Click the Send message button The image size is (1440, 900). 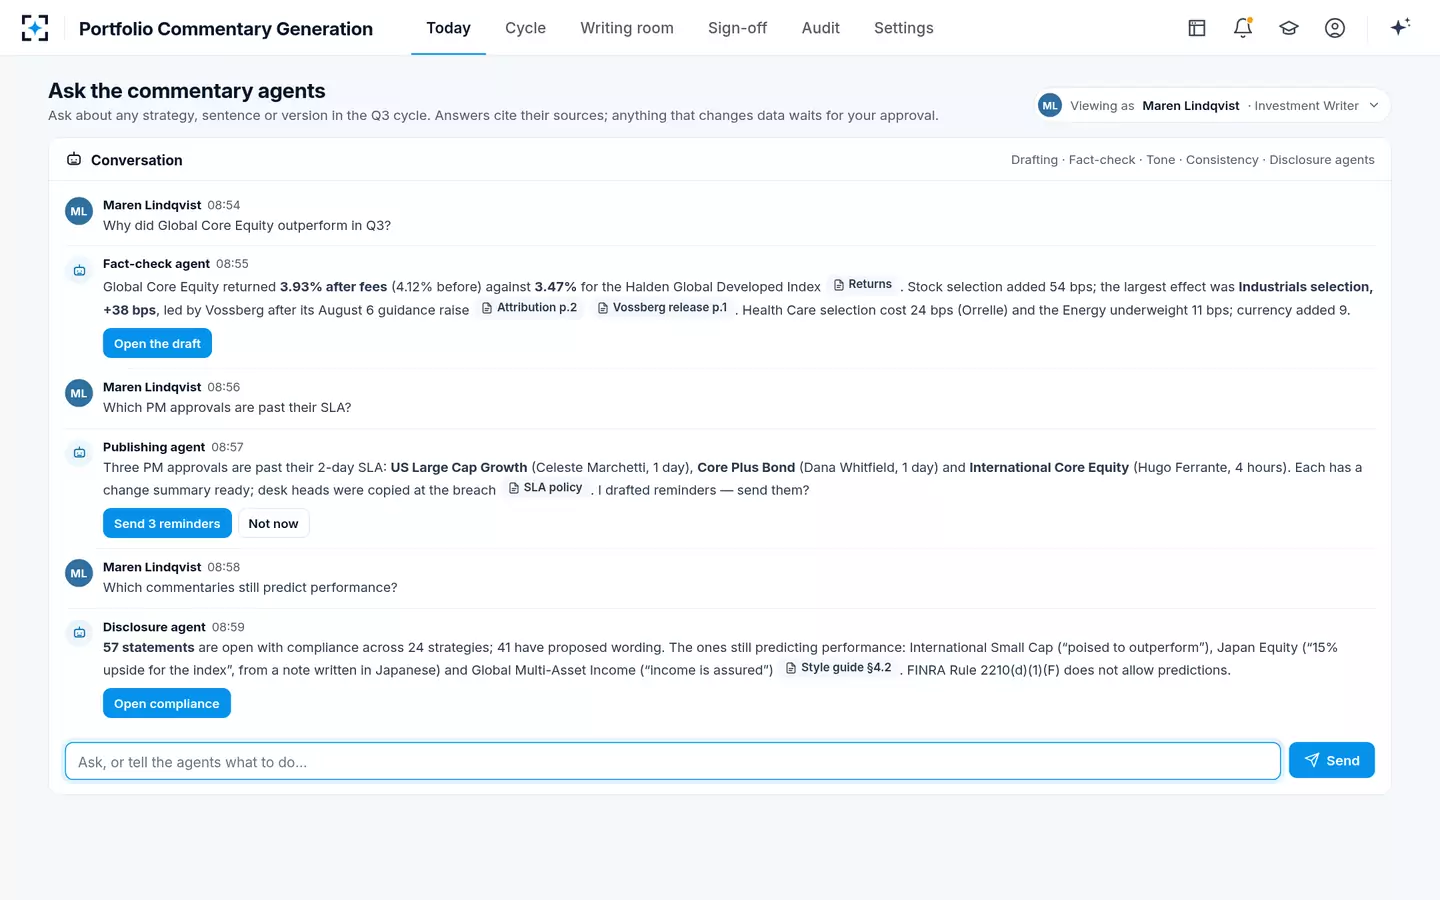coord(1331,760)
